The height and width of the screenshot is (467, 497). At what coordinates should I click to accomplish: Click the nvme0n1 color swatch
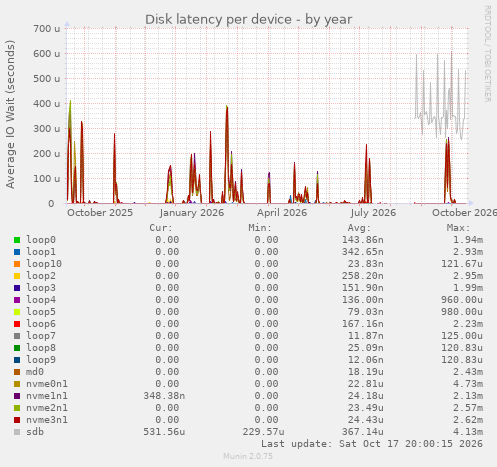[x=17, y=384]
